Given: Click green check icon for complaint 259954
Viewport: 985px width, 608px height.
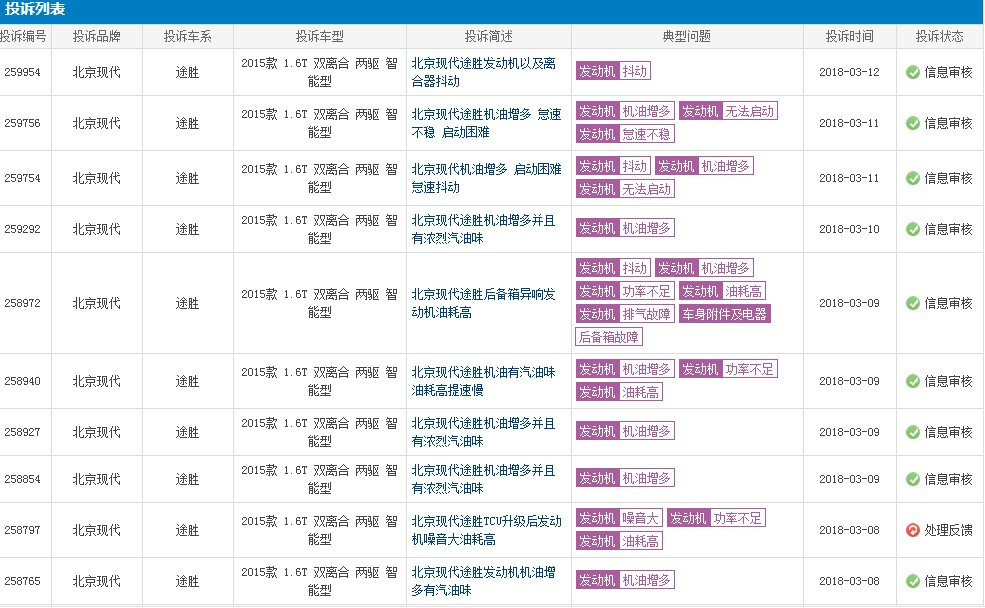Looking at the screenshot, I should point(913,72).
